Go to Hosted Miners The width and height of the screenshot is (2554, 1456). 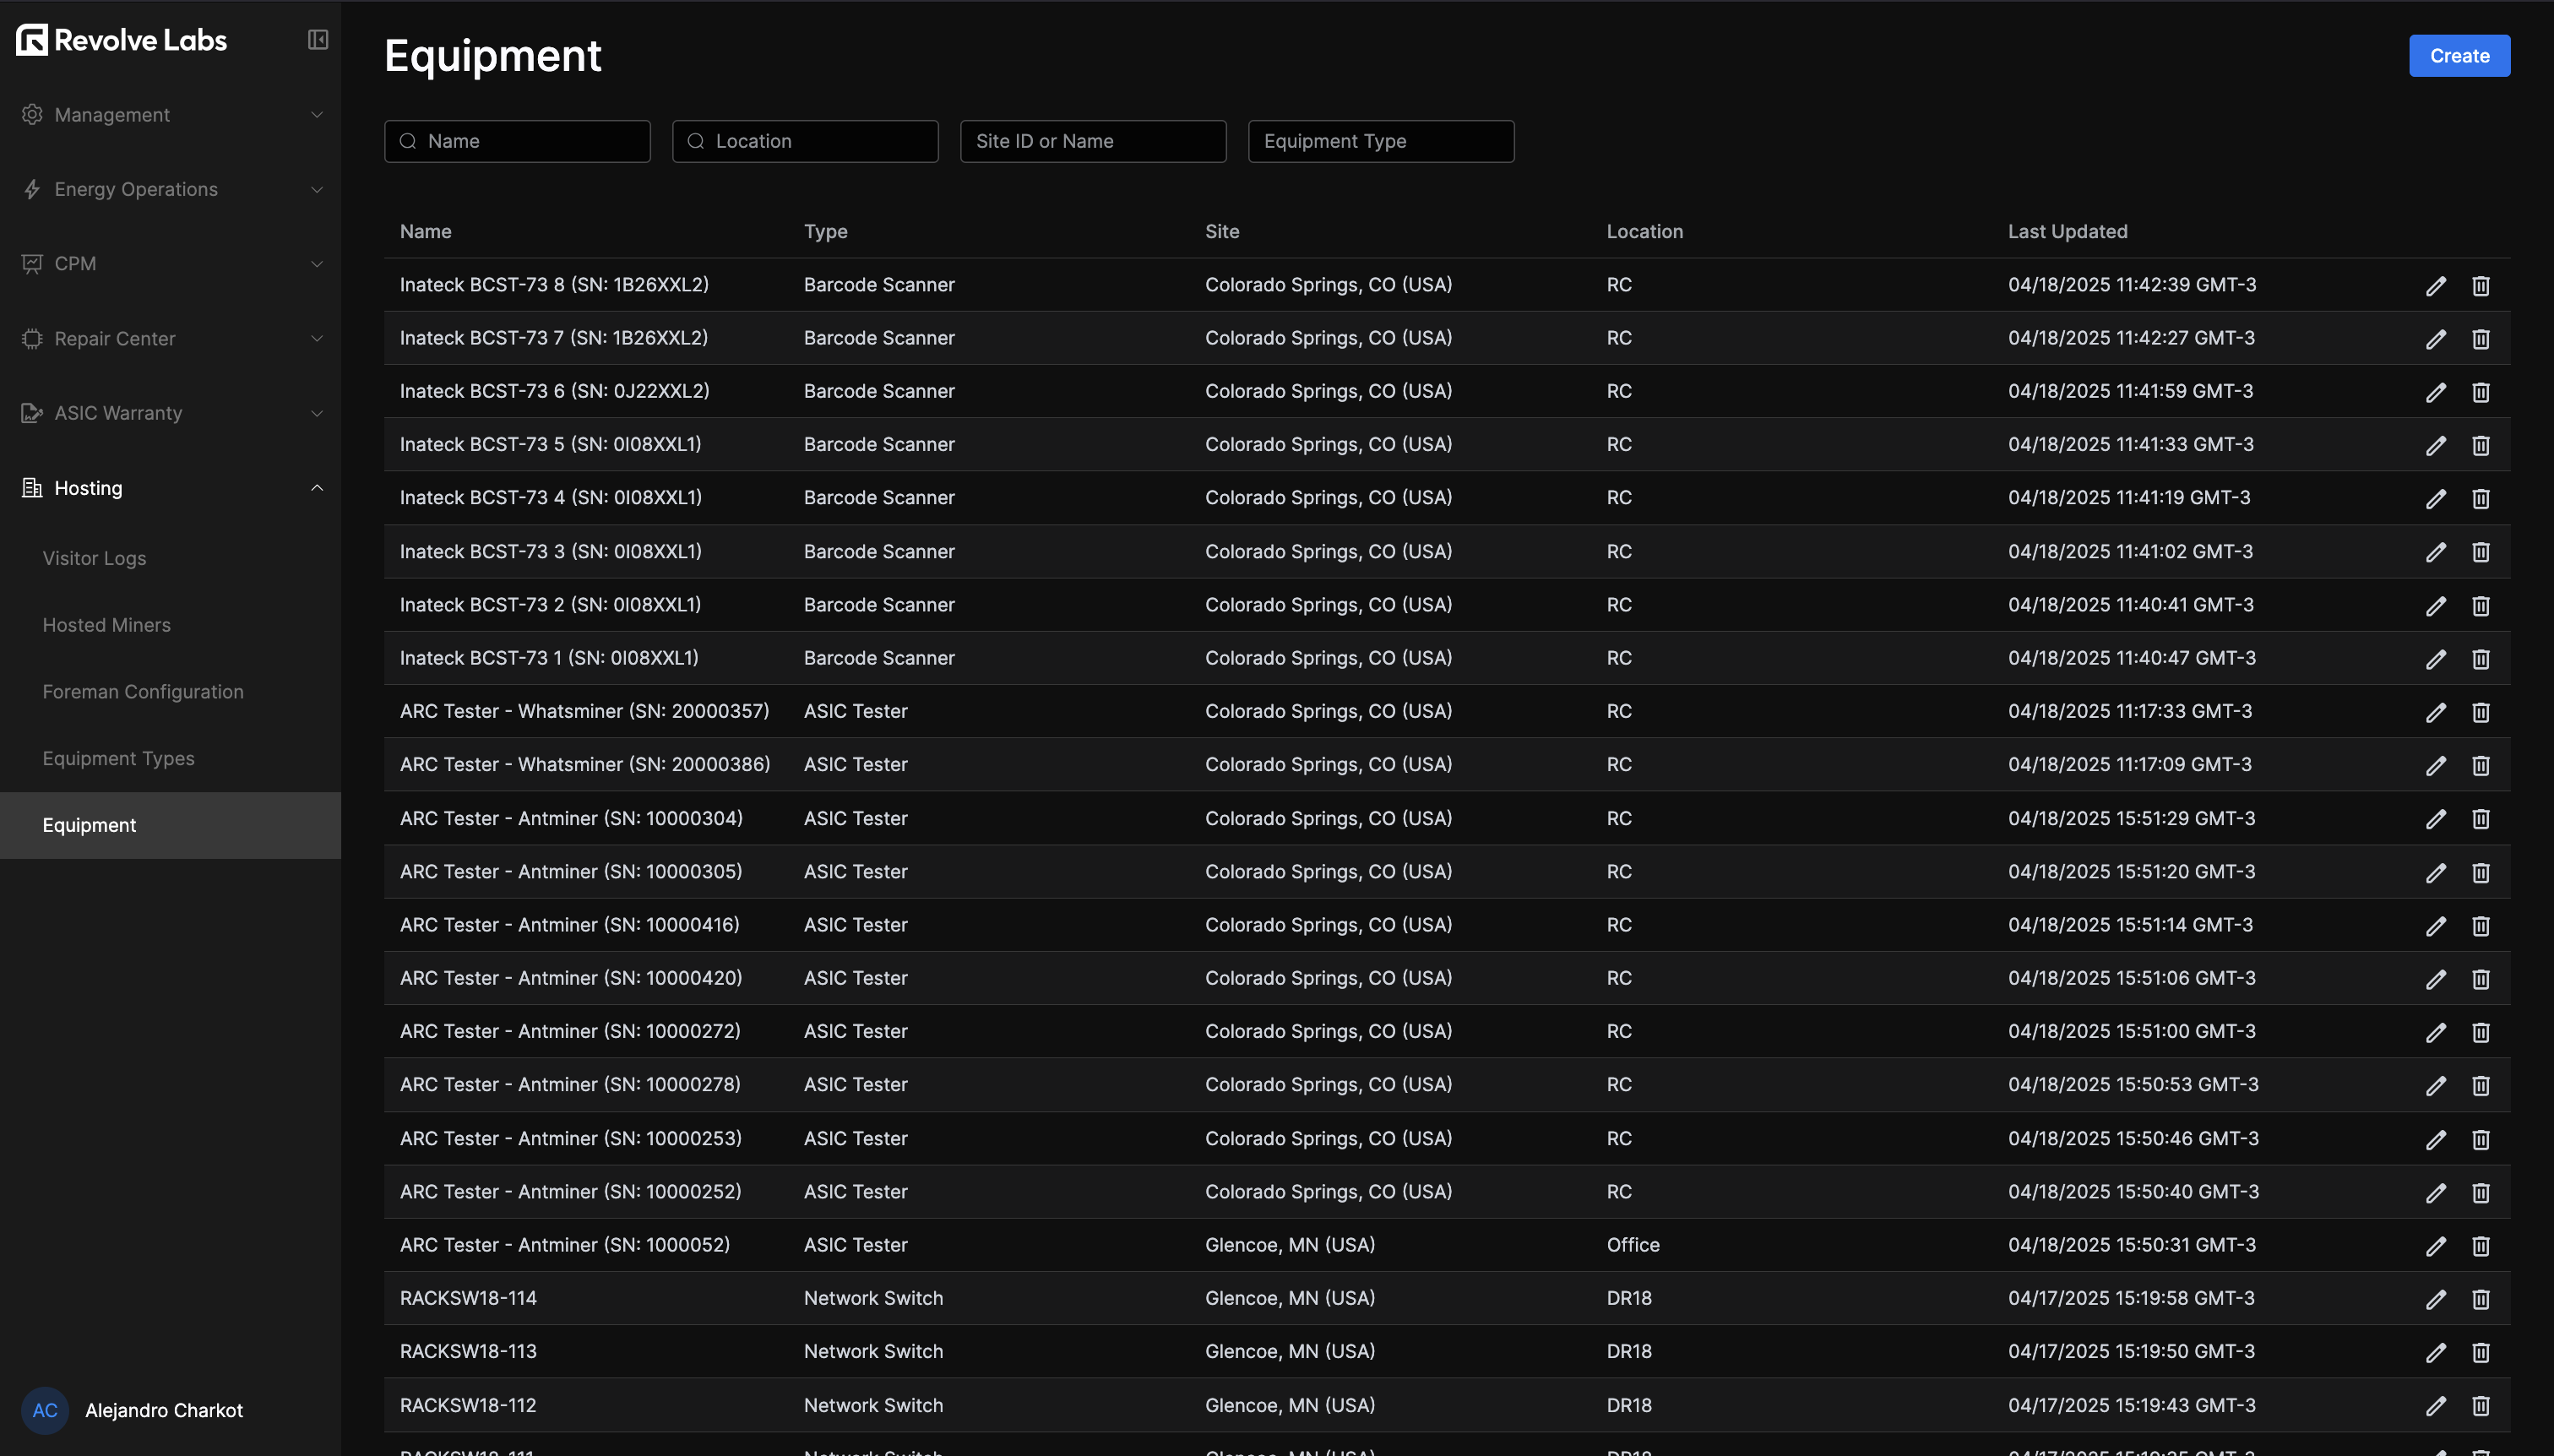(x=106, y=625)
